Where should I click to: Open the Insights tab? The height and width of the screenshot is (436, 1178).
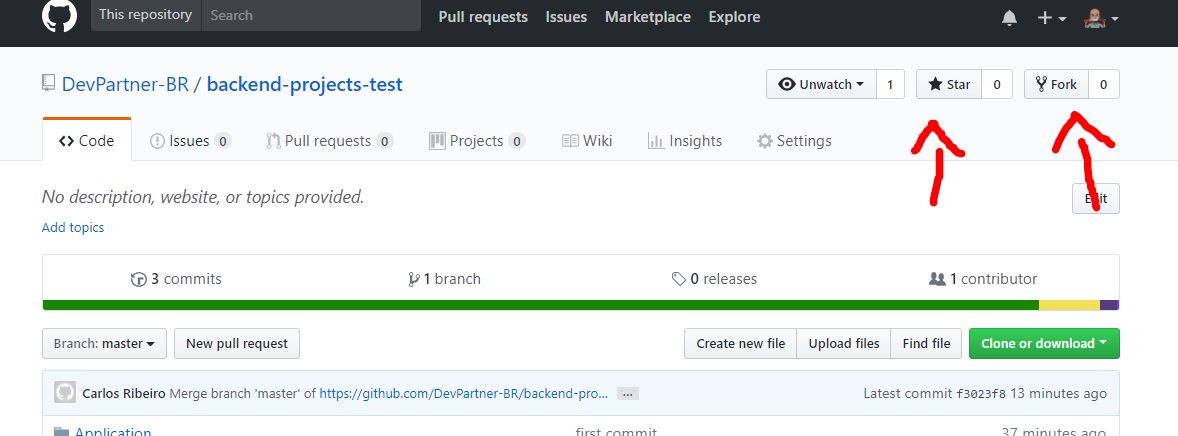[684, 141]
